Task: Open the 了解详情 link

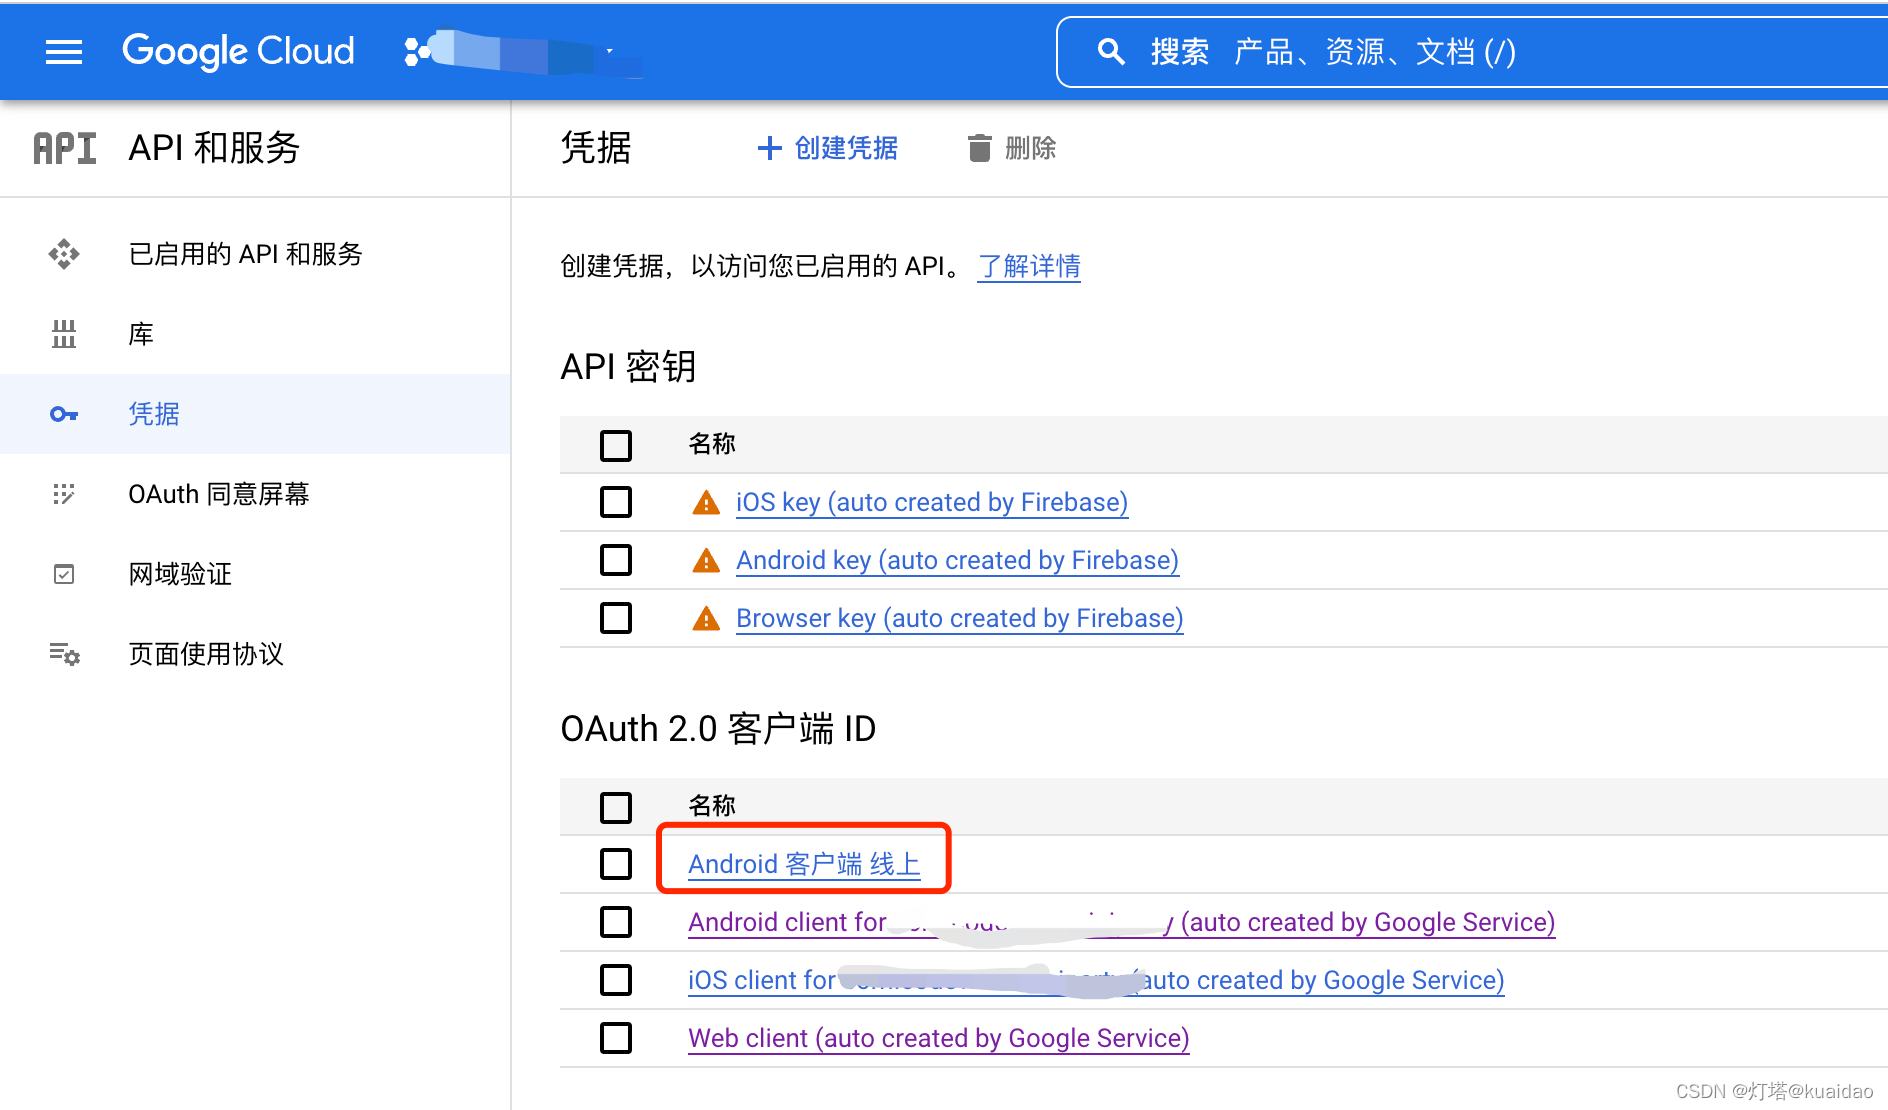Action: tap(1028, 266)
